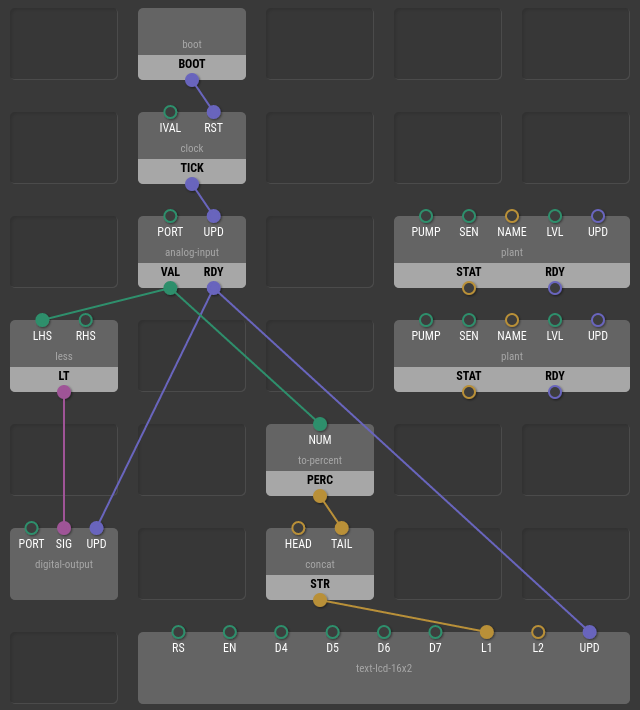Select the LT output pin on less node
The height and width of the screenshot is (710, 640).
(x=64, y=392)
